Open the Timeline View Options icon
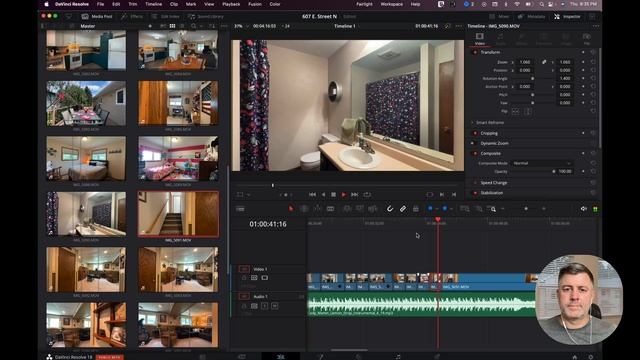This screenshot has width=640, height=360. (x=240, y=209)
